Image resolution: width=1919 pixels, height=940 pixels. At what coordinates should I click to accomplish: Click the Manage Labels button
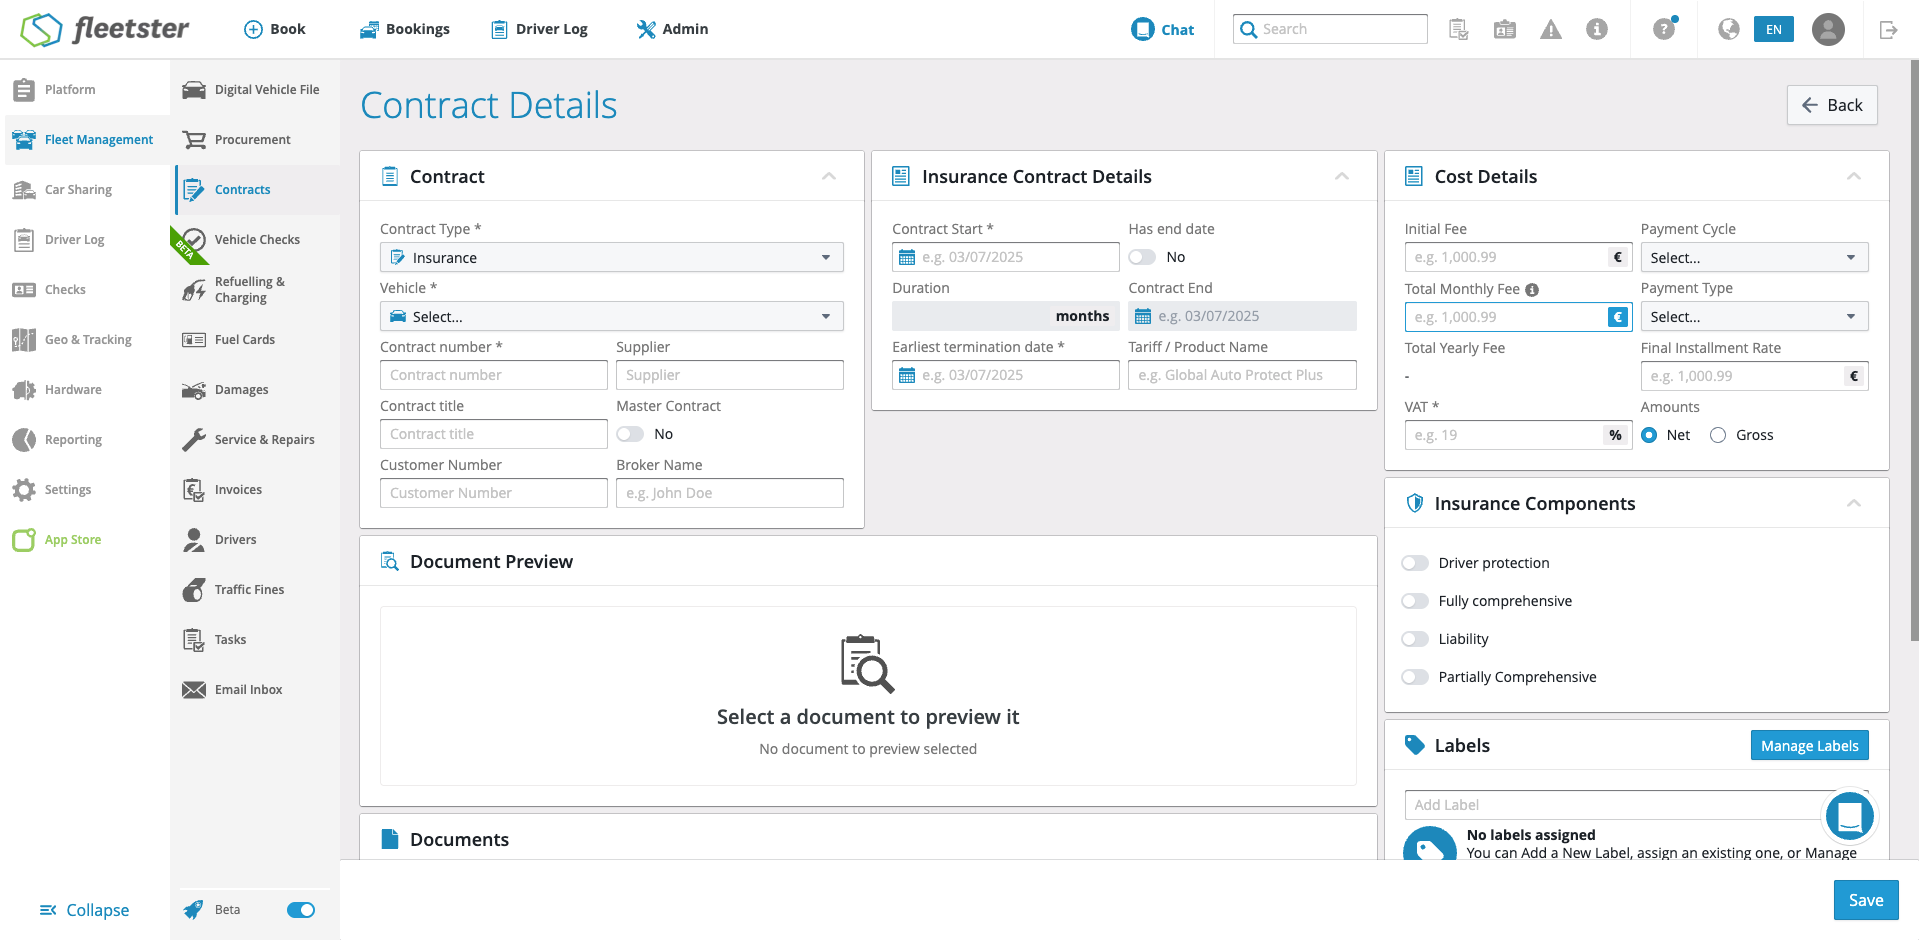(1809, 745)
